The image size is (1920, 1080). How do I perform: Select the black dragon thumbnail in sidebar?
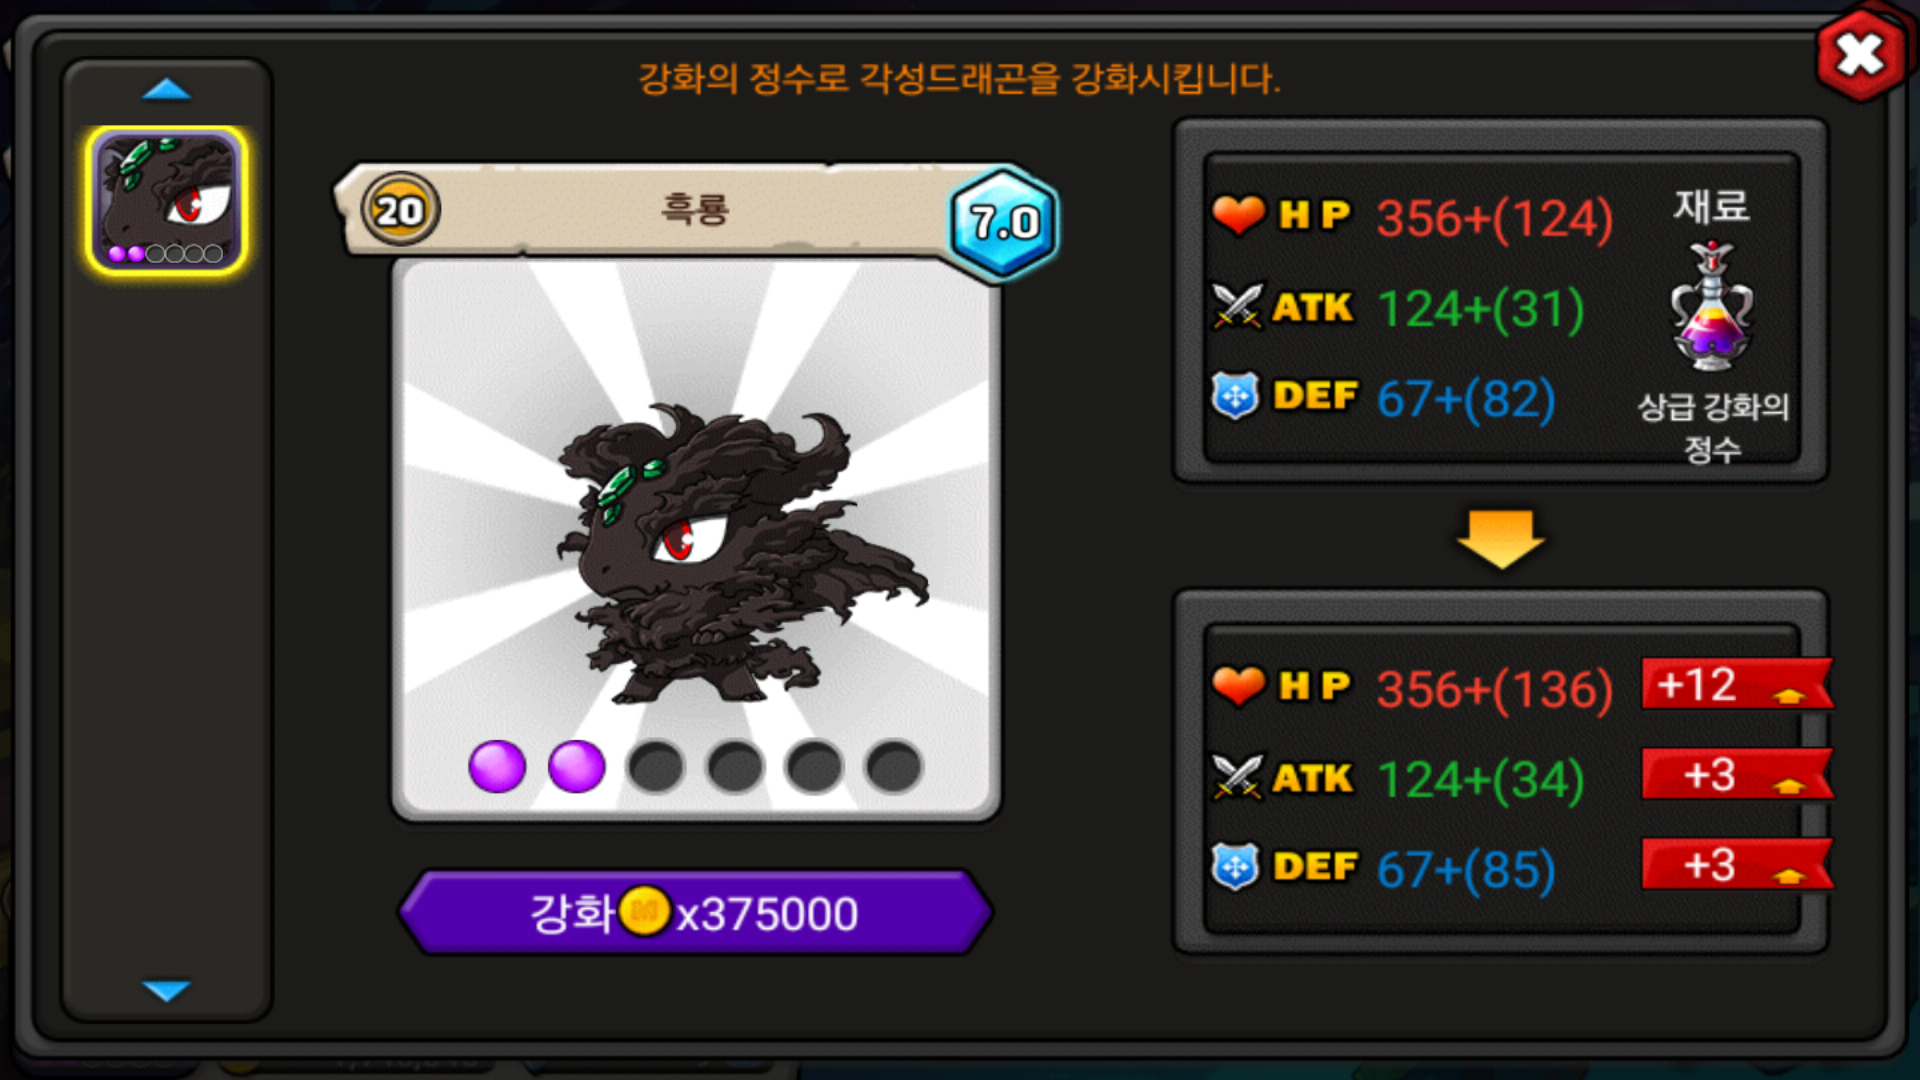(x=167, y=200)
